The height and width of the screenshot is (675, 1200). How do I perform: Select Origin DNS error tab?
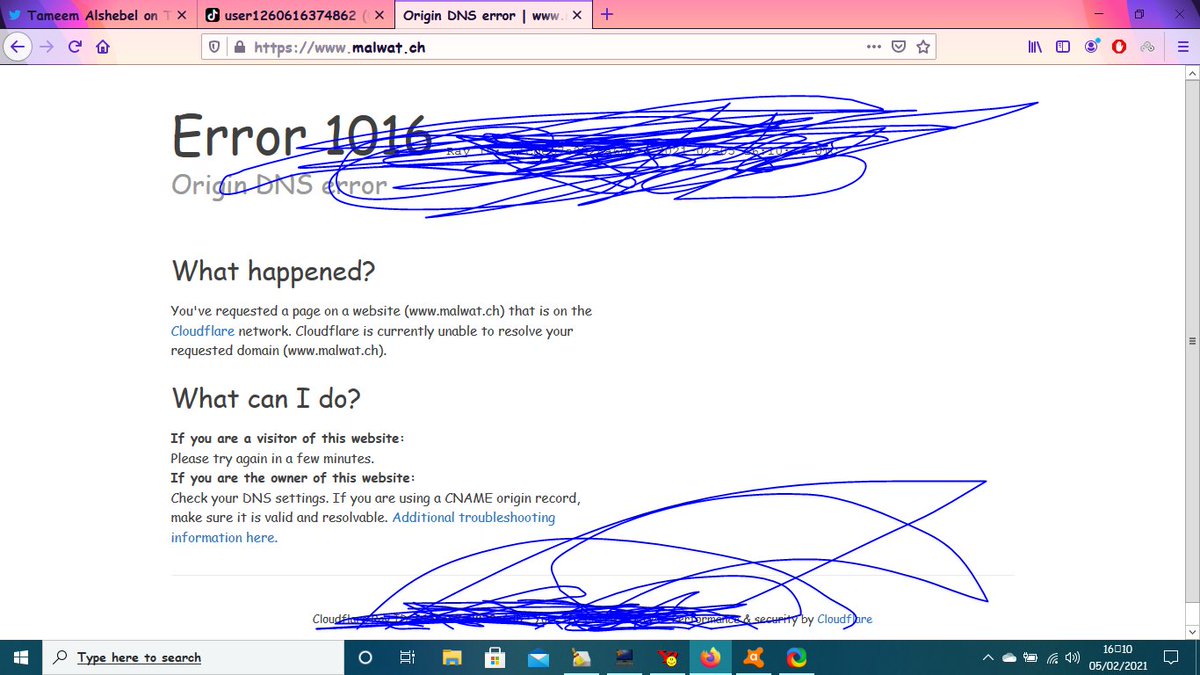click(492, 16)
